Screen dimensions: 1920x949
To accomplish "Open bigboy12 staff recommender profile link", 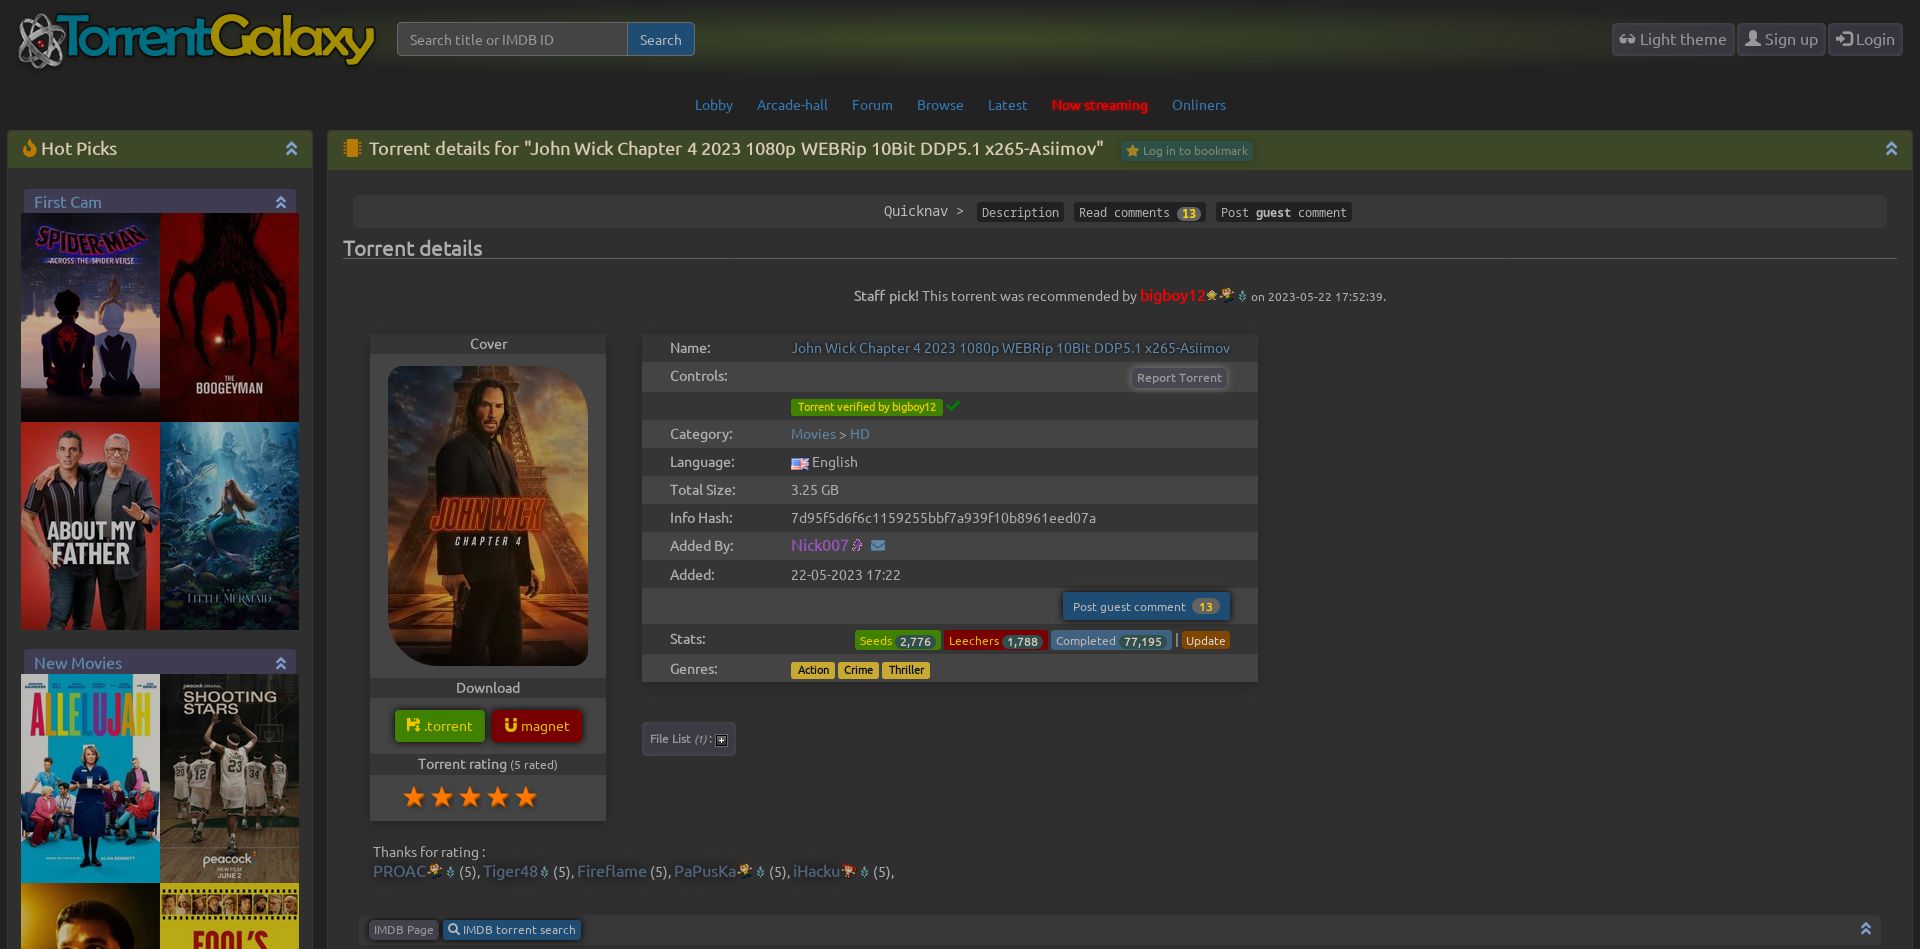I will pos(1172,296).
